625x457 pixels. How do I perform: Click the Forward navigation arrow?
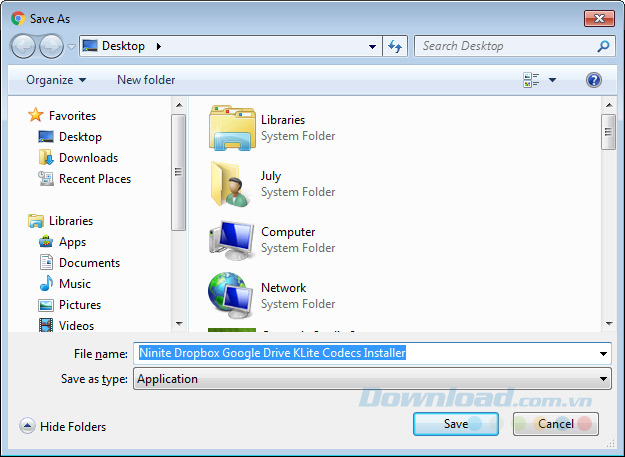coord(51,46)
